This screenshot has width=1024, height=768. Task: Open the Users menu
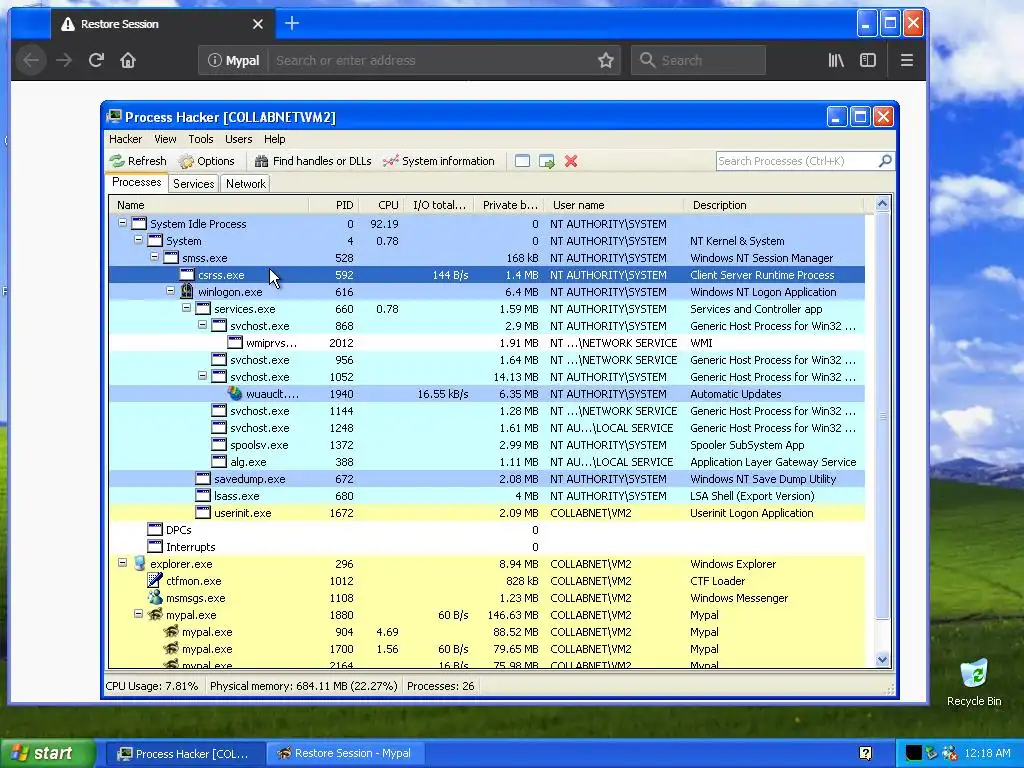[x=238, y=139]
